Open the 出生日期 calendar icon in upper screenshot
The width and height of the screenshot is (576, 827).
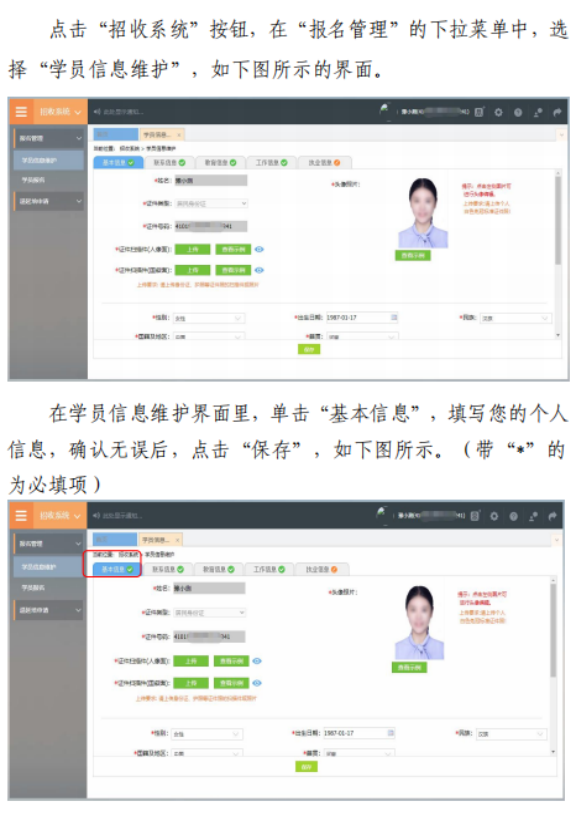[x=394, y=317]
